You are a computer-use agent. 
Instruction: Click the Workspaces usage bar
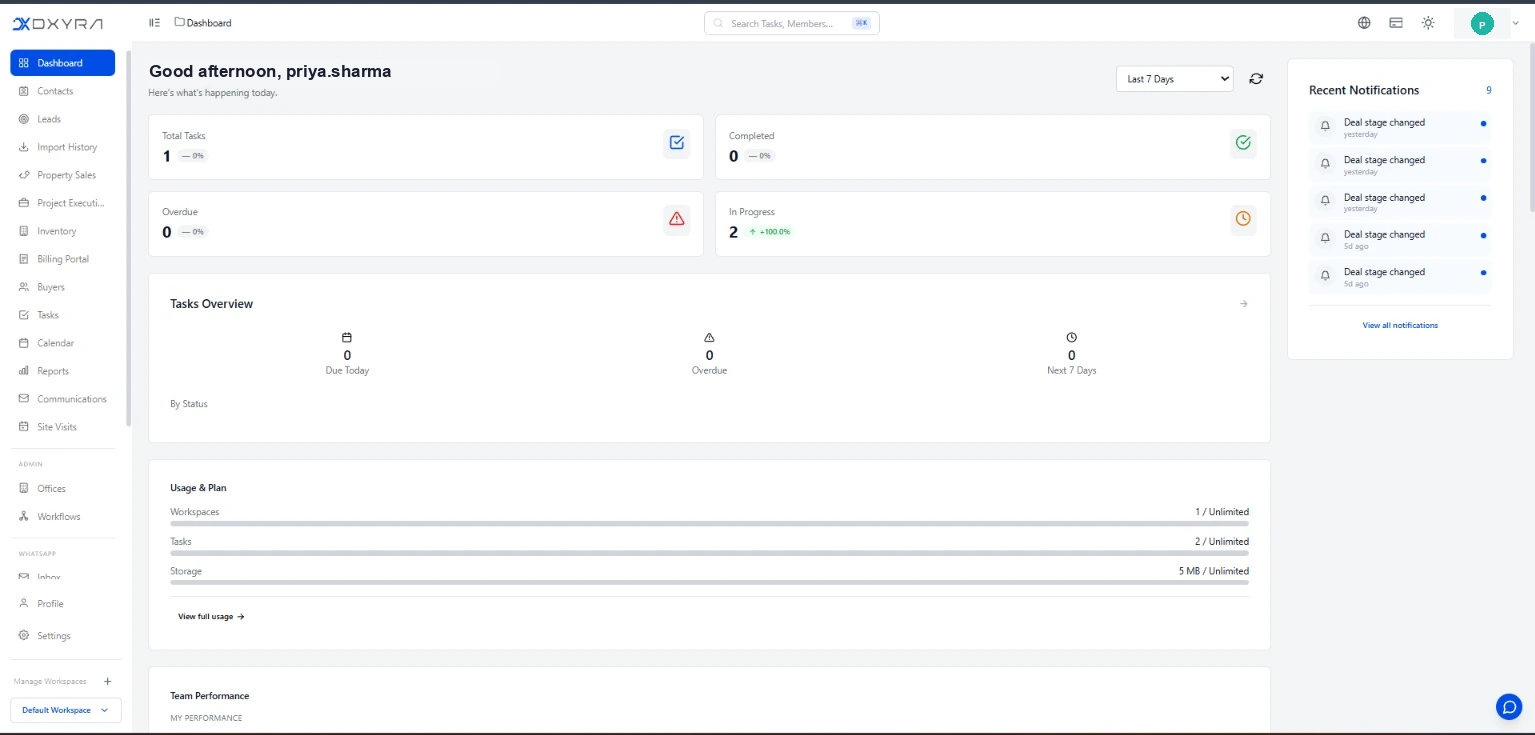709,523
